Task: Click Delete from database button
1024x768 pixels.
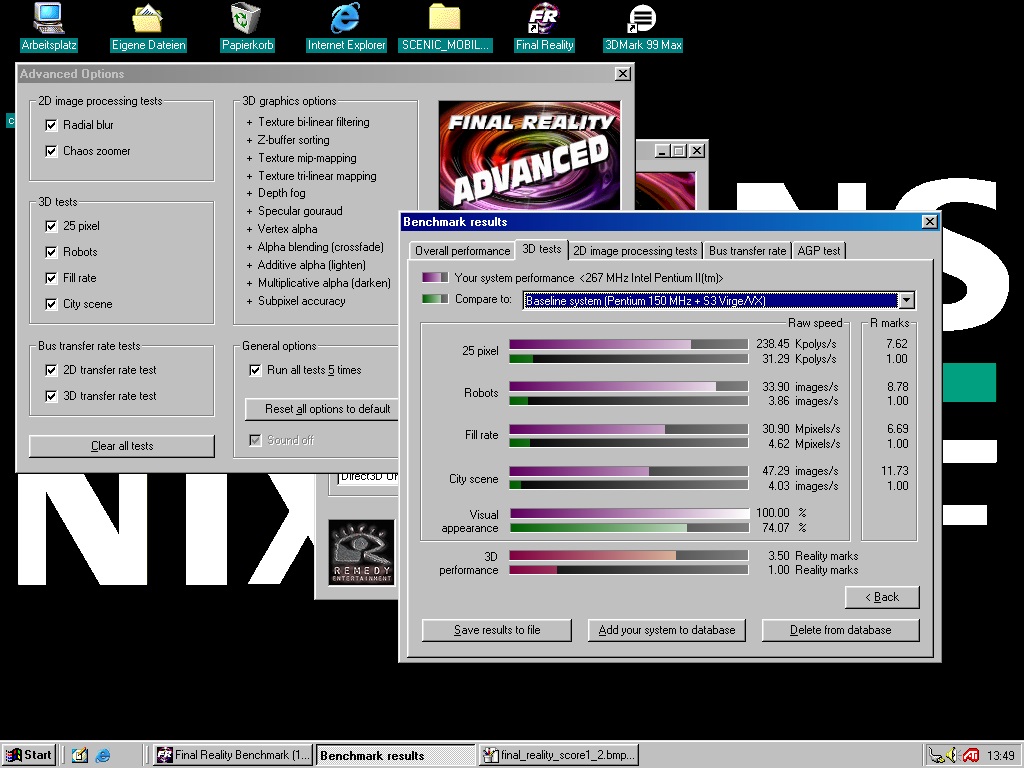Action: (x=840, y=630)
